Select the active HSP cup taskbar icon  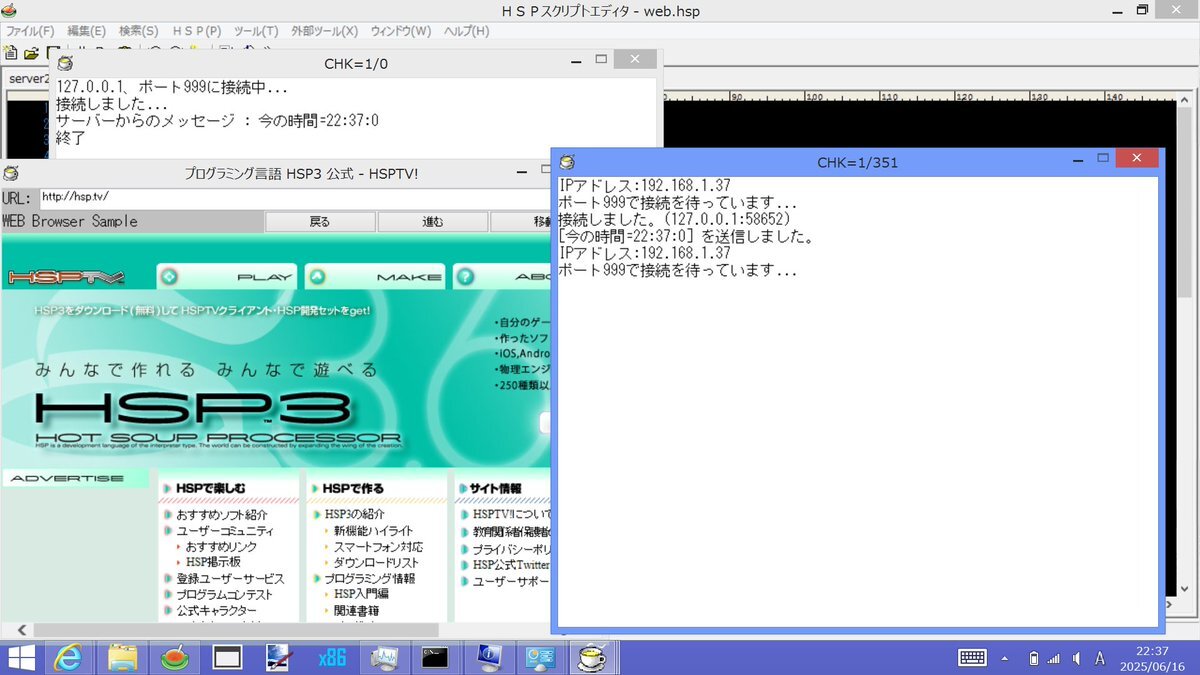click(x=594, y=657)
